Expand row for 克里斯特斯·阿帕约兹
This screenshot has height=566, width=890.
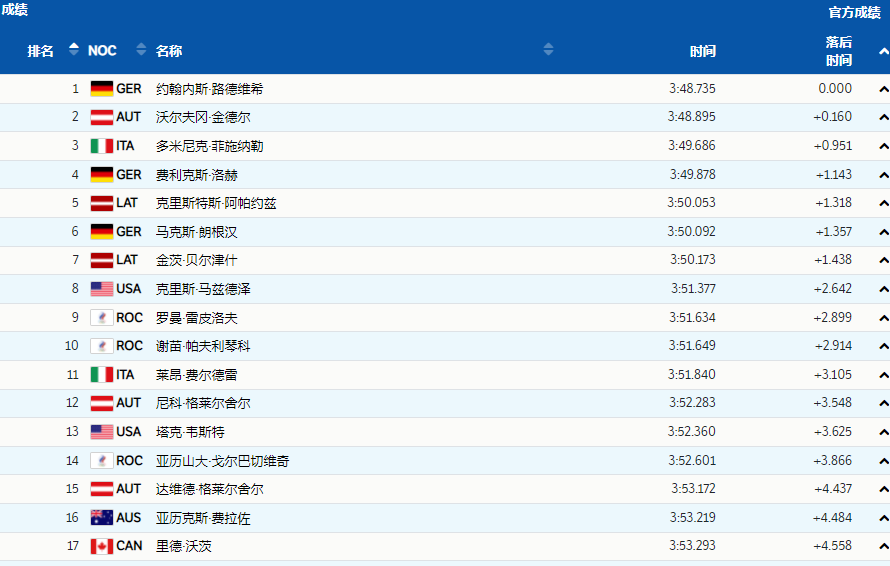883,203
